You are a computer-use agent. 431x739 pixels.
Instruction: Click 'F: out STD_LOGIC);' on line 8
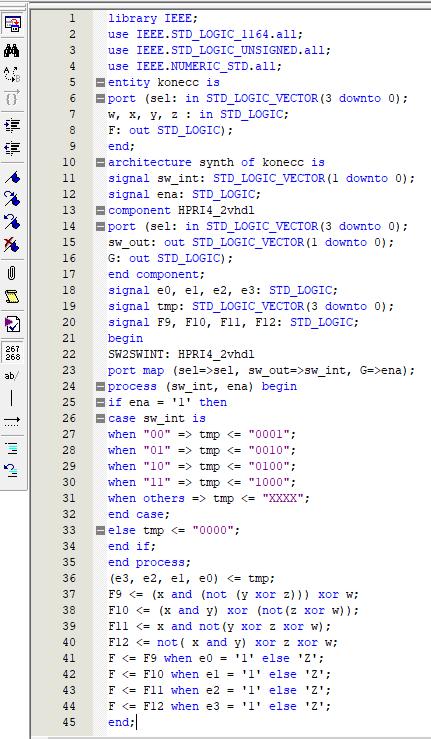[x=170, y=131]
